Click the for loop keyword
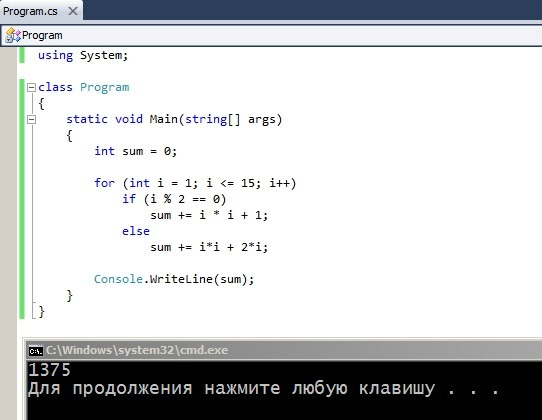 pos(104,183)
